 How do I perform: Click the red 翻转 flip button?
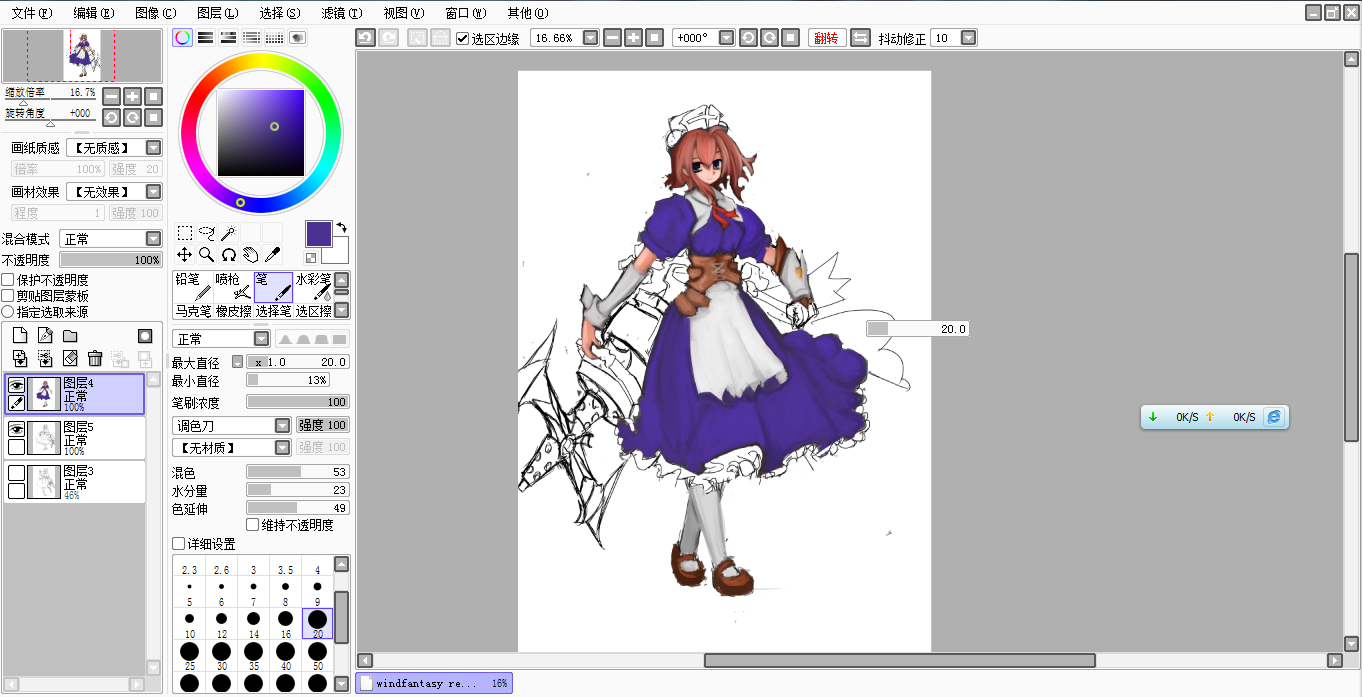826,38
